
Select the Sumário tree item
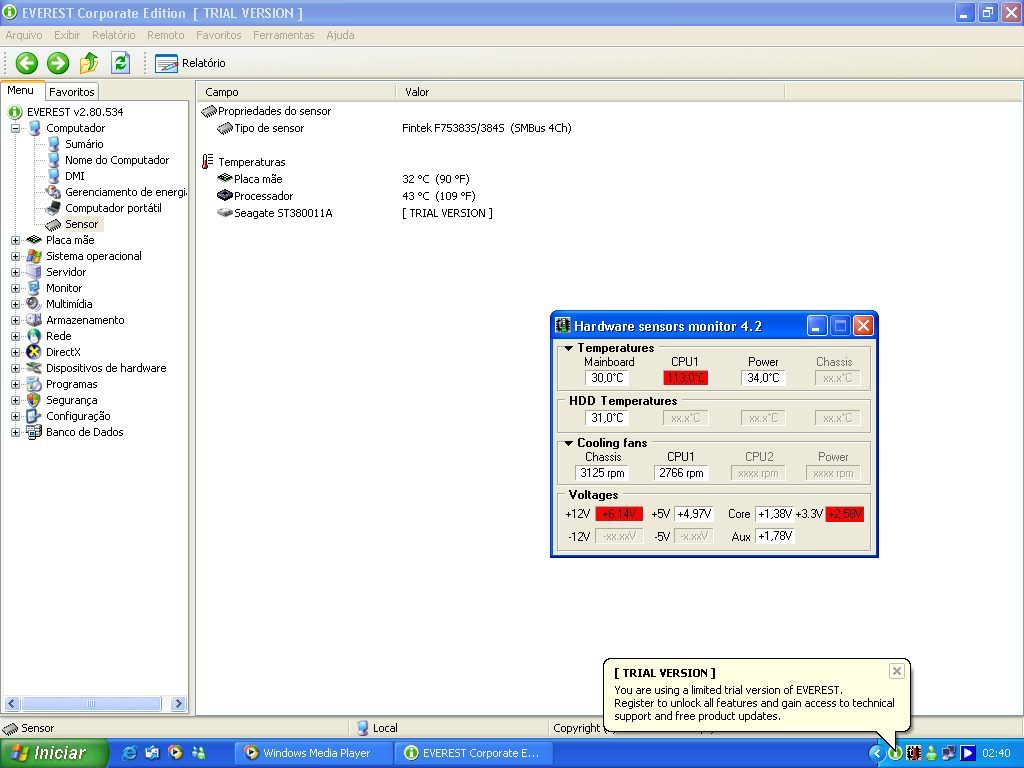pos(84,144)
